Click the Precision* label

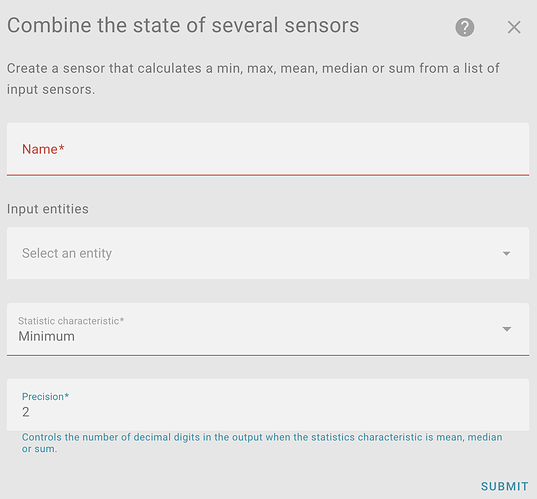tap(46, 397)
